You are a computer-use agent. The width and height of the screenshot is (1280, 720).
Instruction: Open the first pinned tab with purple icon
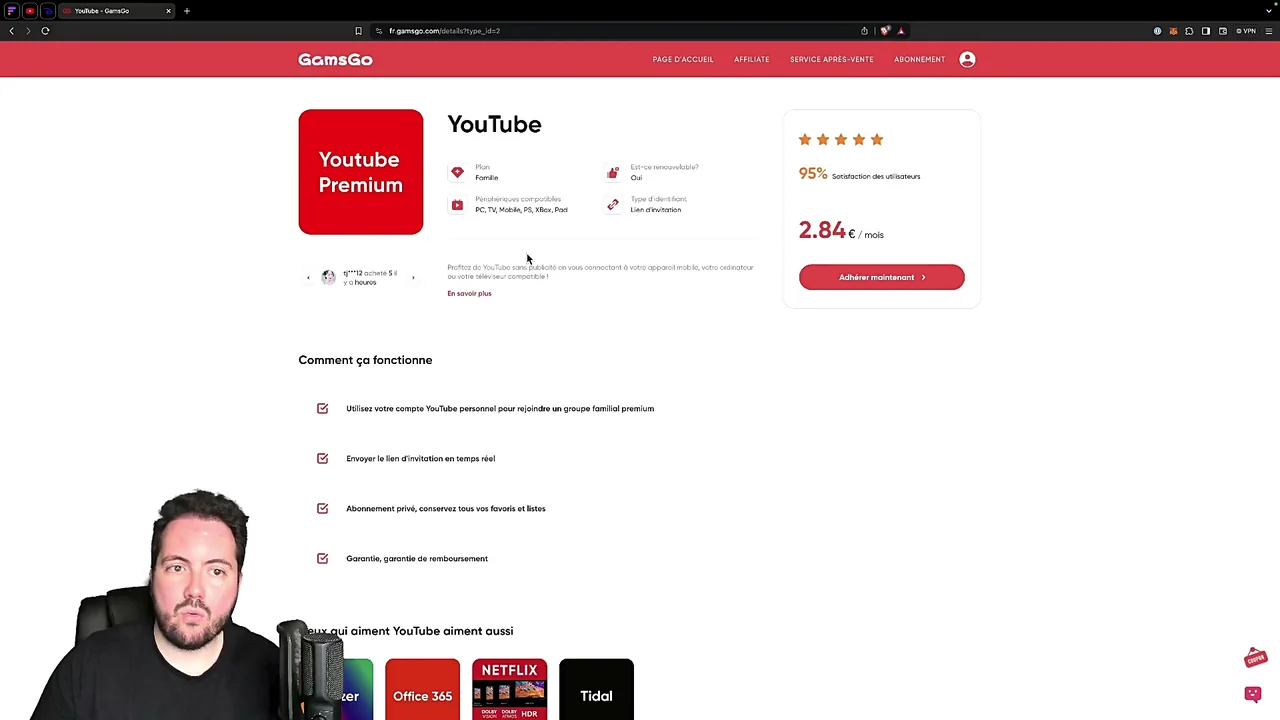(x=12, y=11)
